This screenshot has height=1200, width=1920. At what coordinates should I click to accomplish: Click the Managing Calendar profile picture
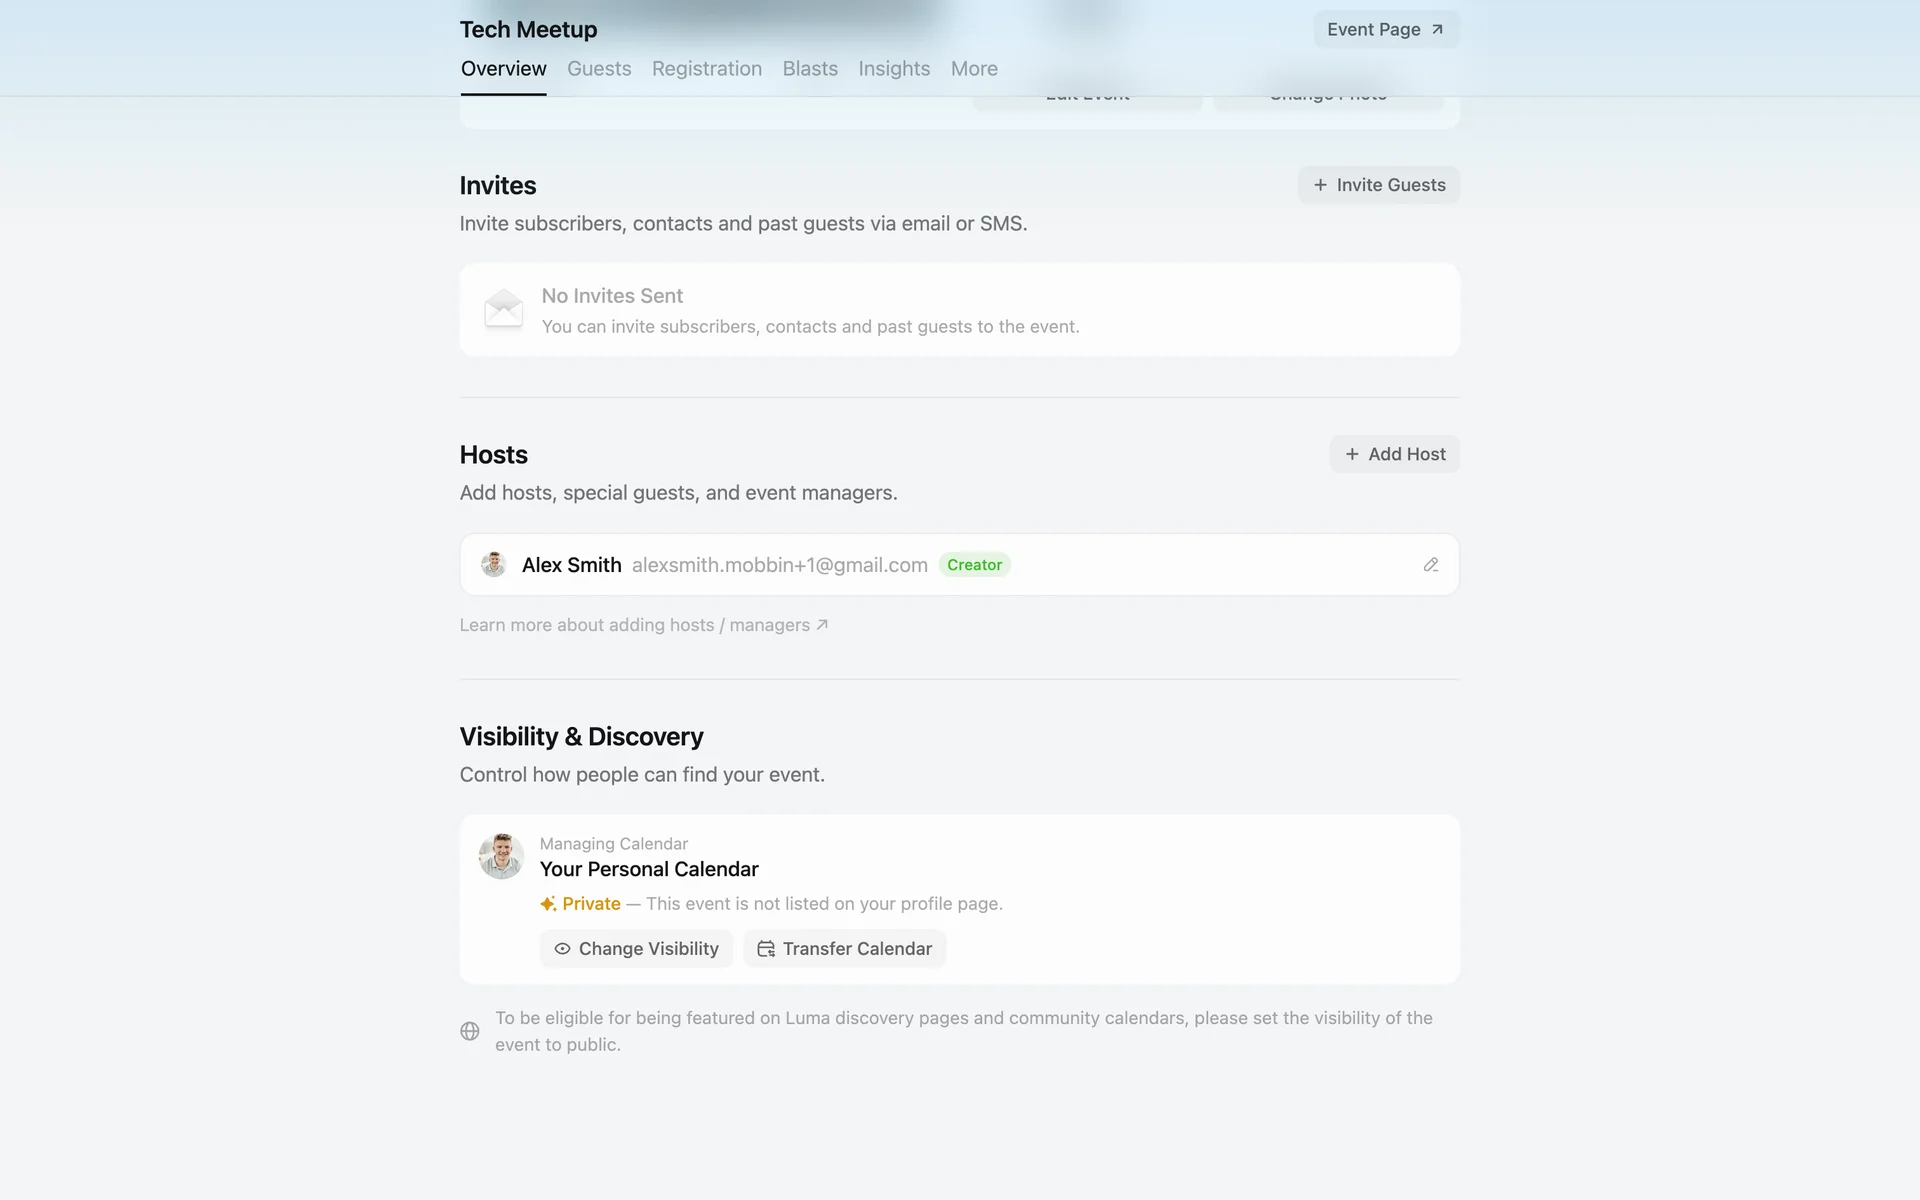501,857
